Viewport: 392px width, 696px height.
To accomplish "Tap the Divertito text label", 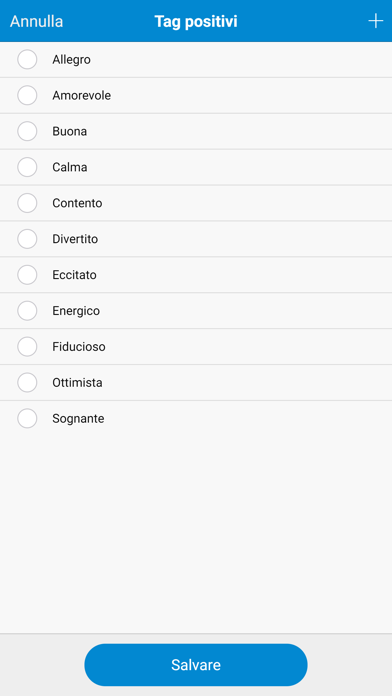I will pos(75,239).
